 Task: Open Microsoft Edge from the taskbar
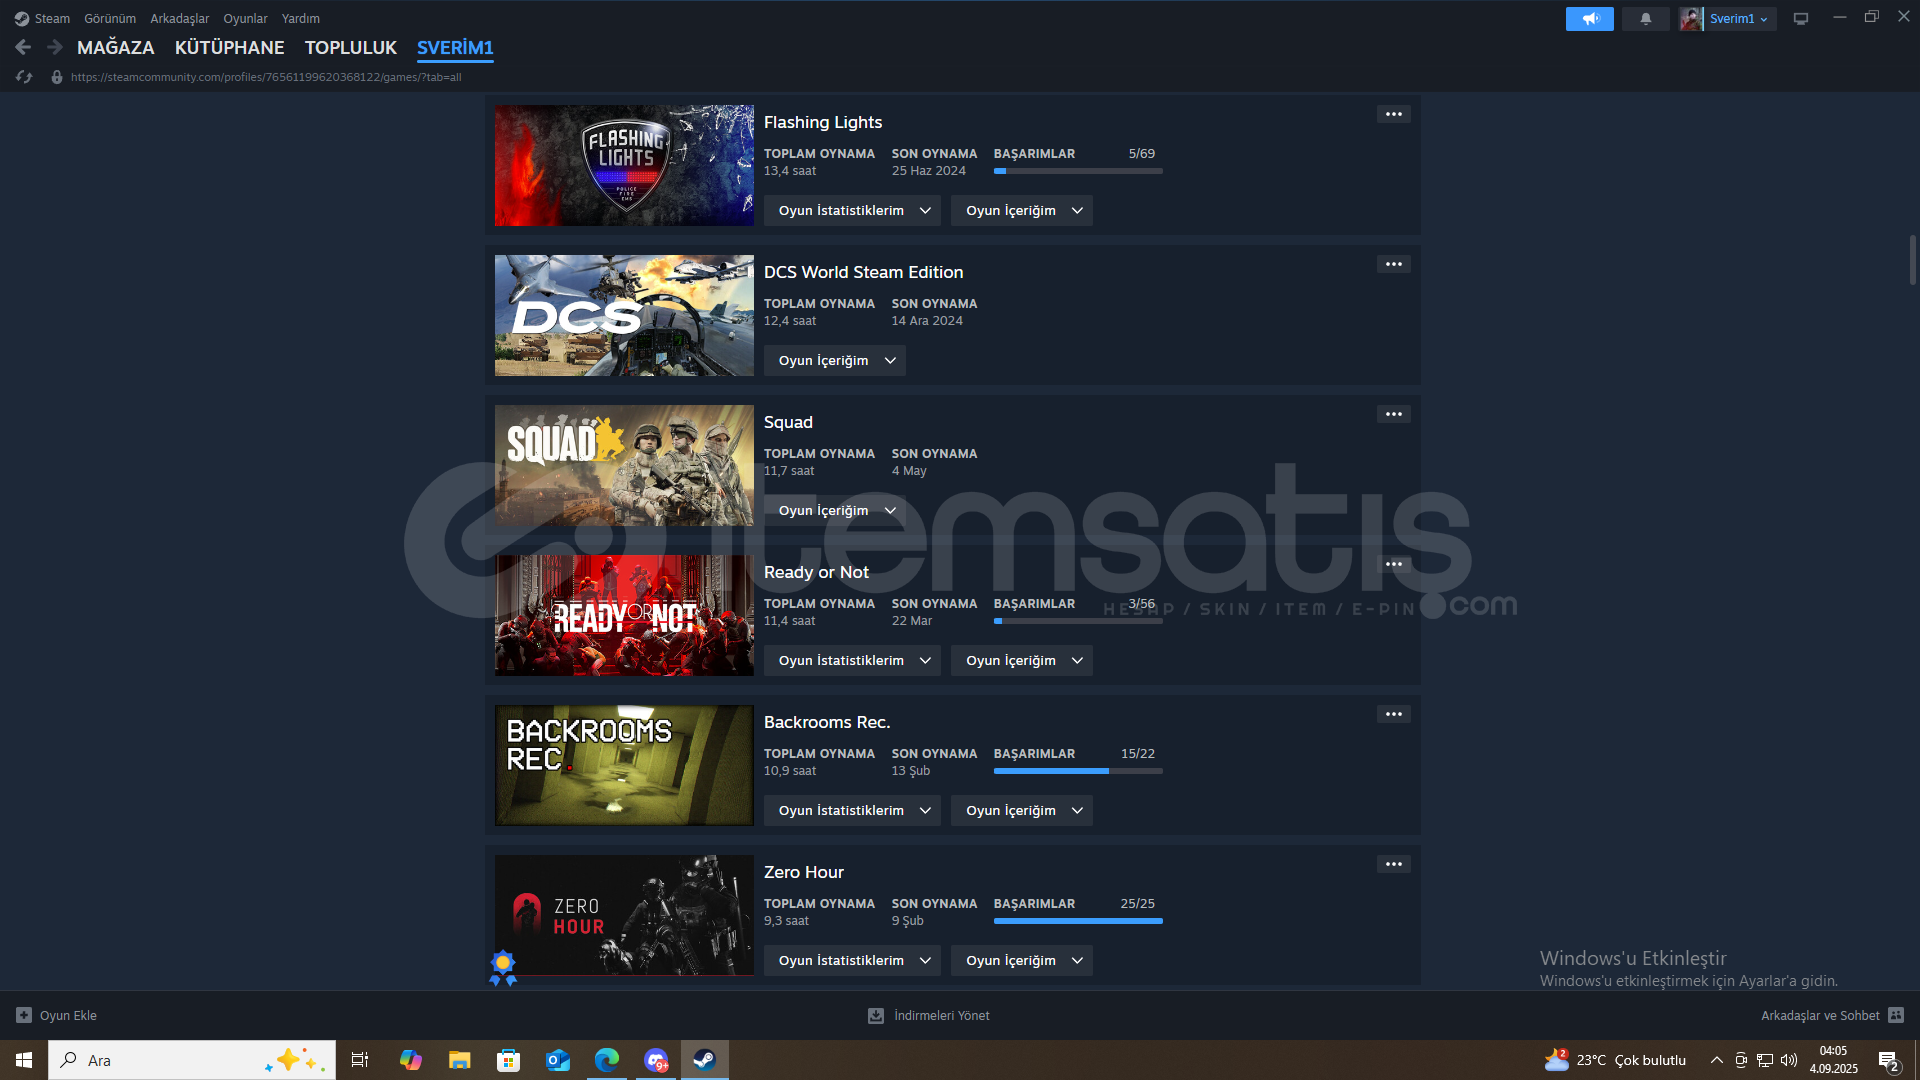pyautogui.click(x=607, y=1060)
